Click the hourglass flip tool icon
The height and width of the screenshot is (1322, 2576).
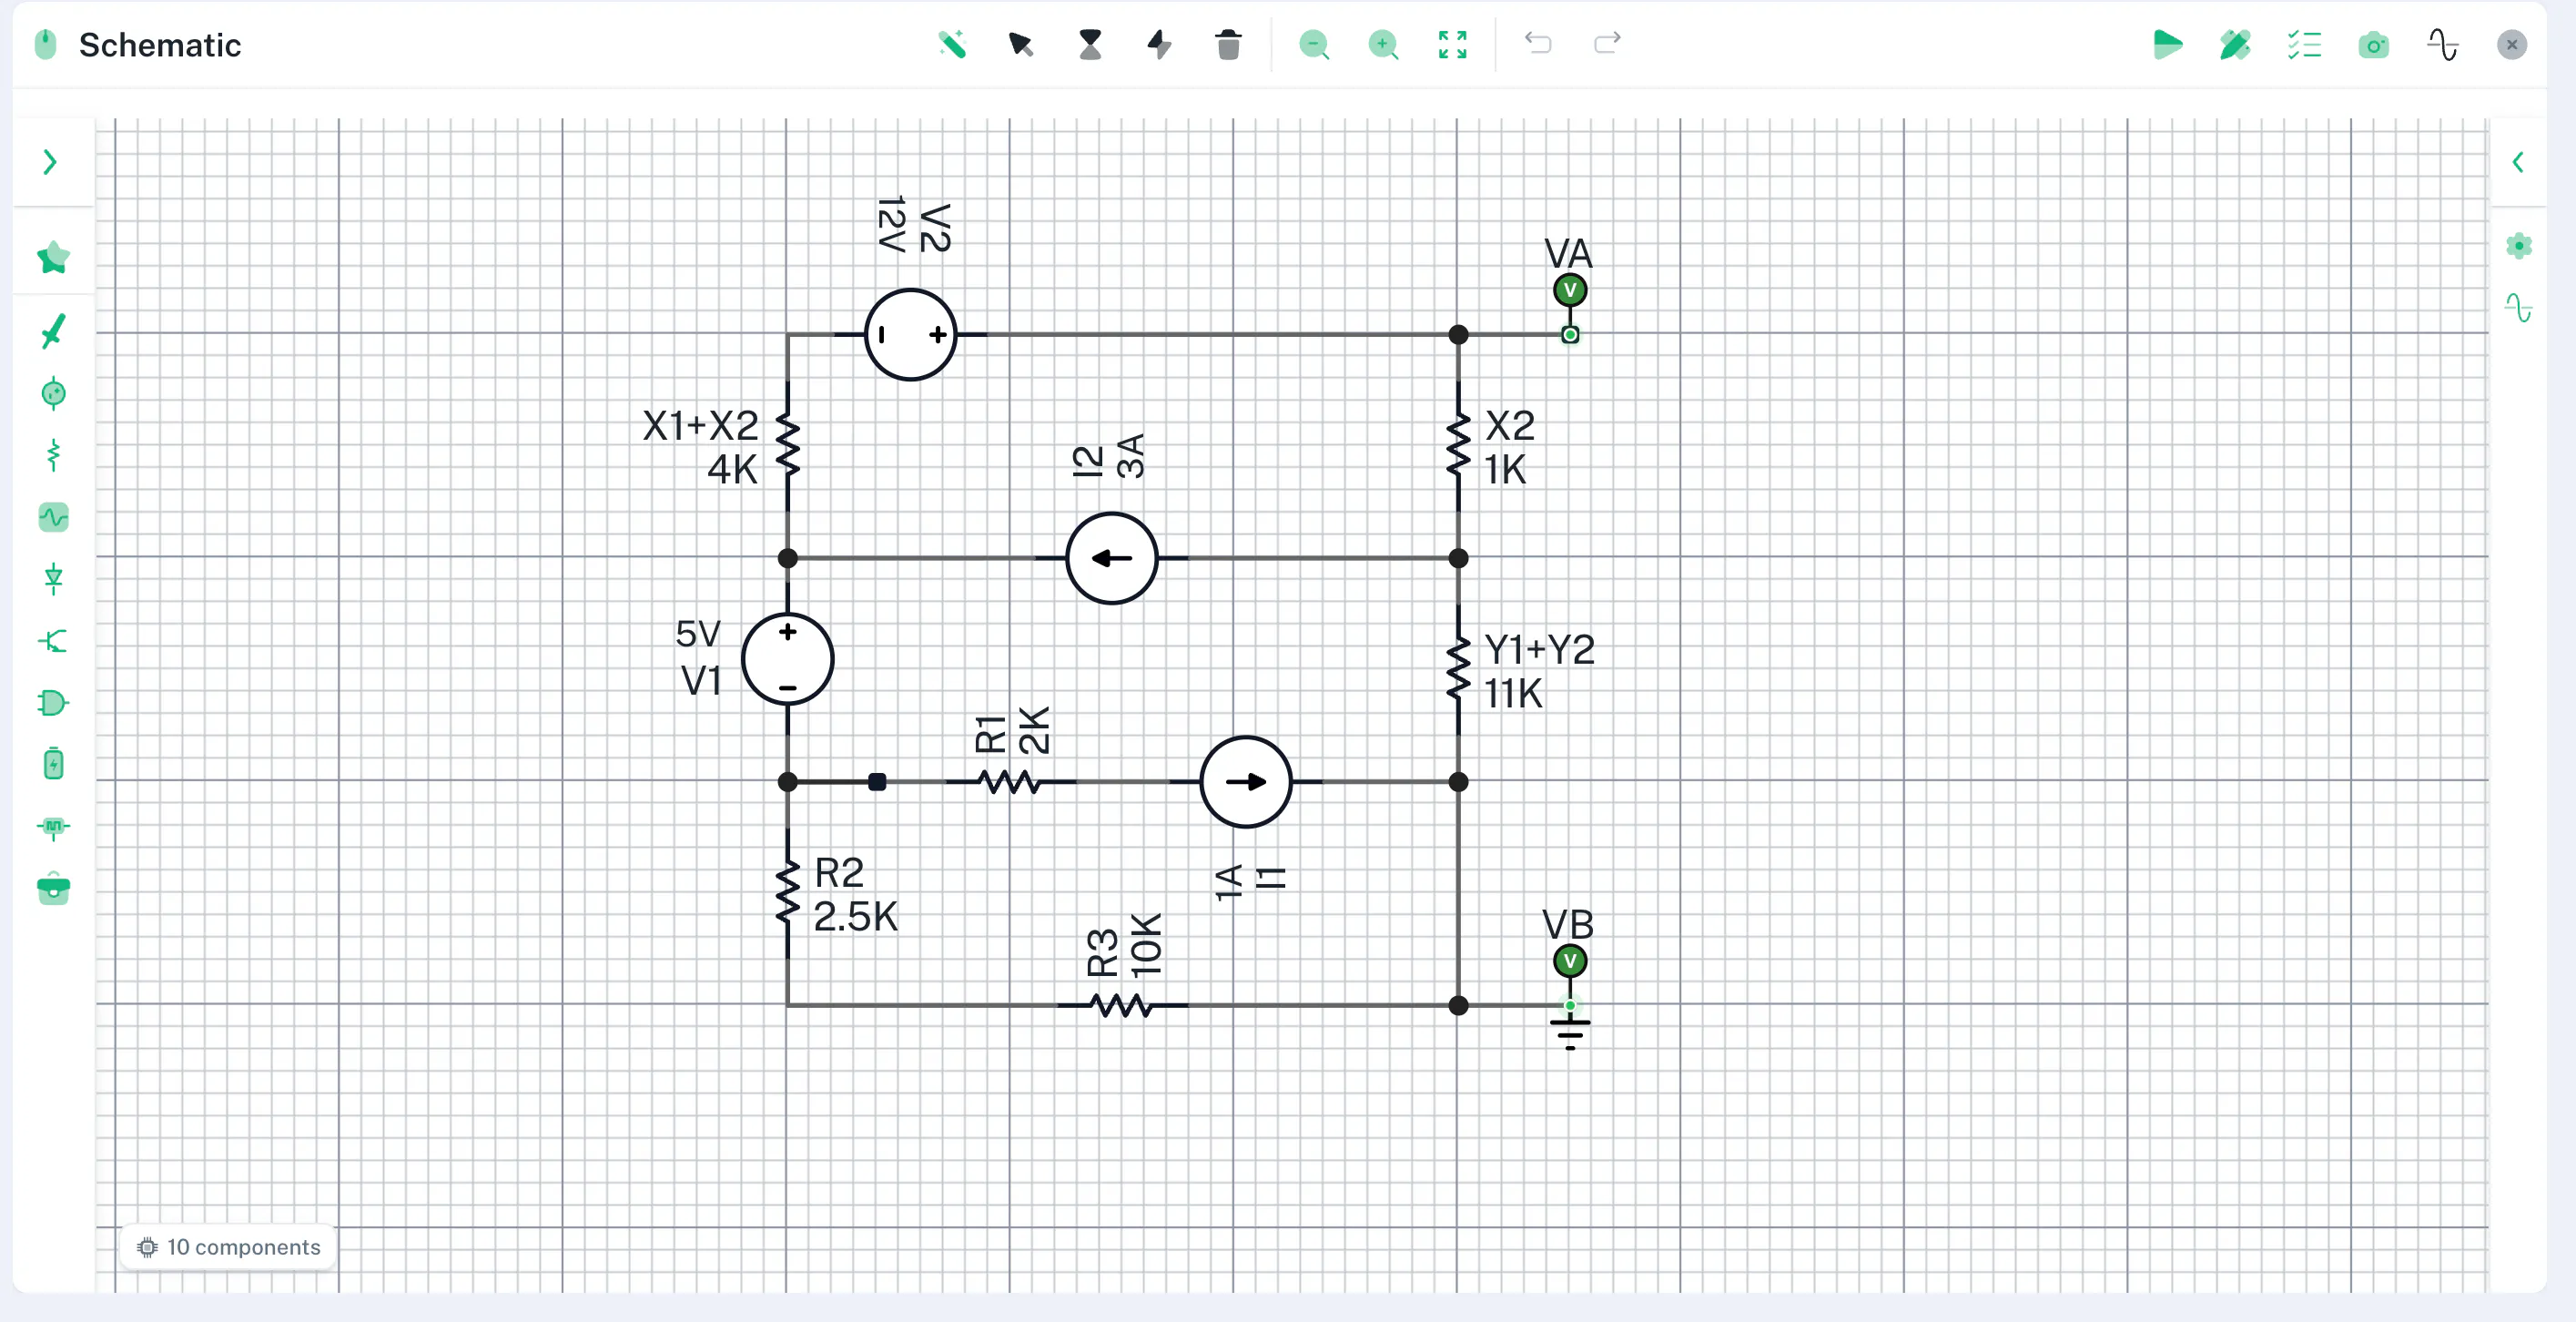pyautogui.click(x=1090, y=45)
